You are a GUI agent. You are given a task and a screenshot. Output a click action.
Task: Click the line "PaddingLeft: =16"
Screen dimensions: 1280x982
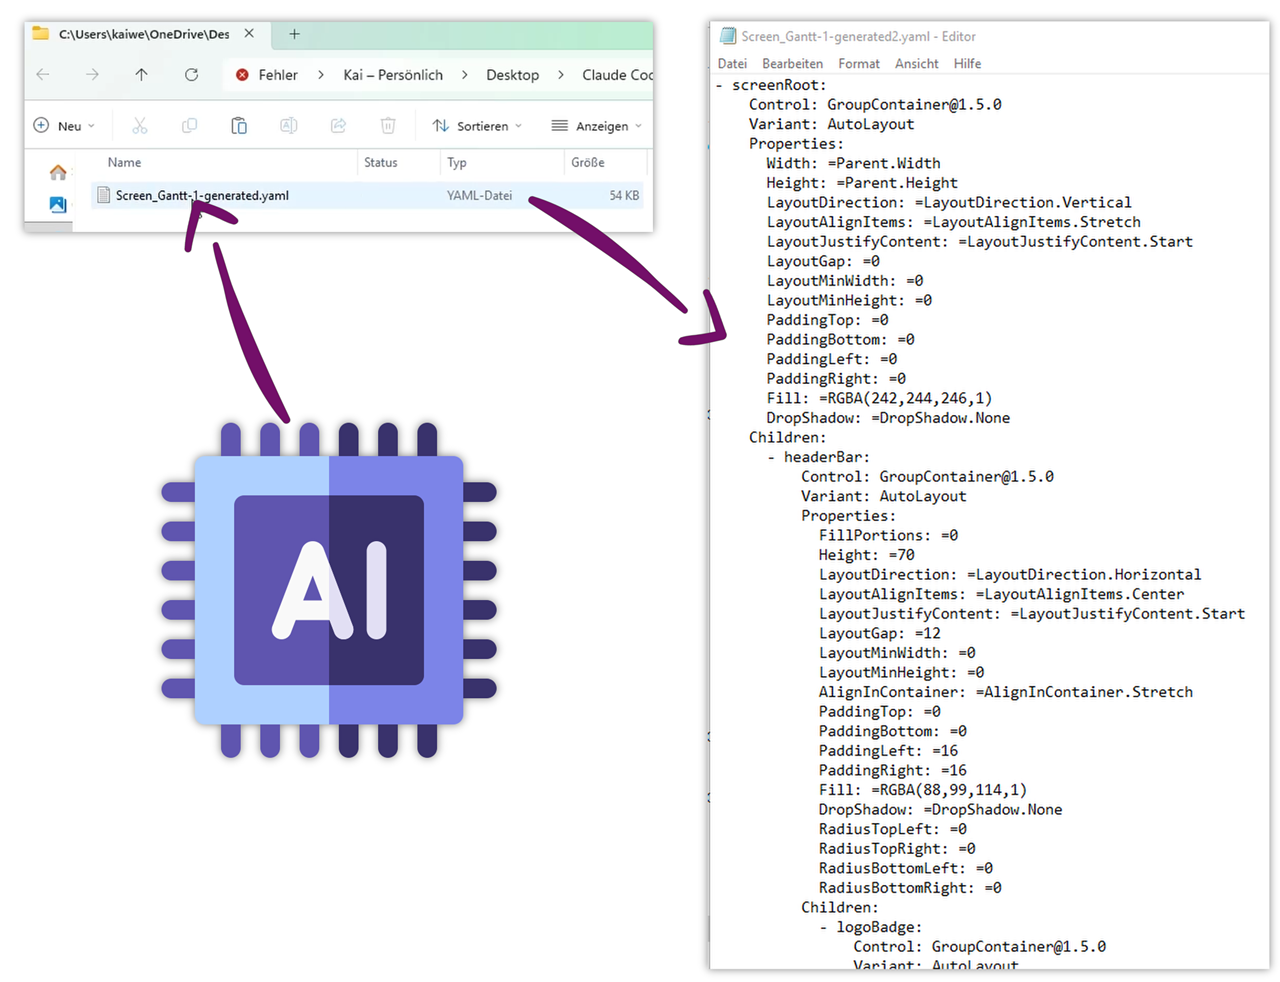[x=888, y=751]
